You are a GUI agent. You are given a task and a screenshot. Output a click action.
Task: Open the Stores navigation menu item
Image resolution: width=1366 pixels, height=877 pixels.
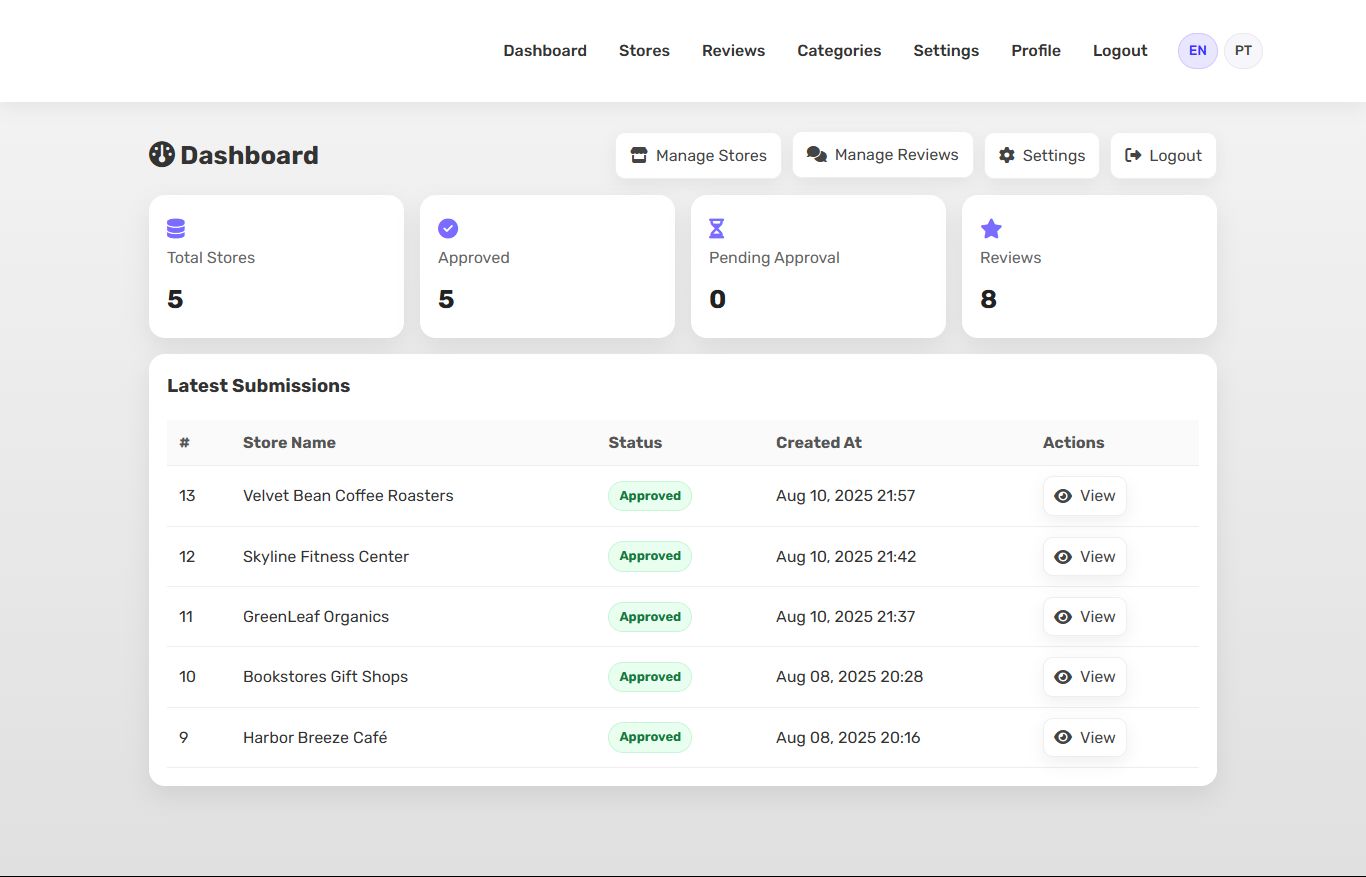(x=644, y=51)
